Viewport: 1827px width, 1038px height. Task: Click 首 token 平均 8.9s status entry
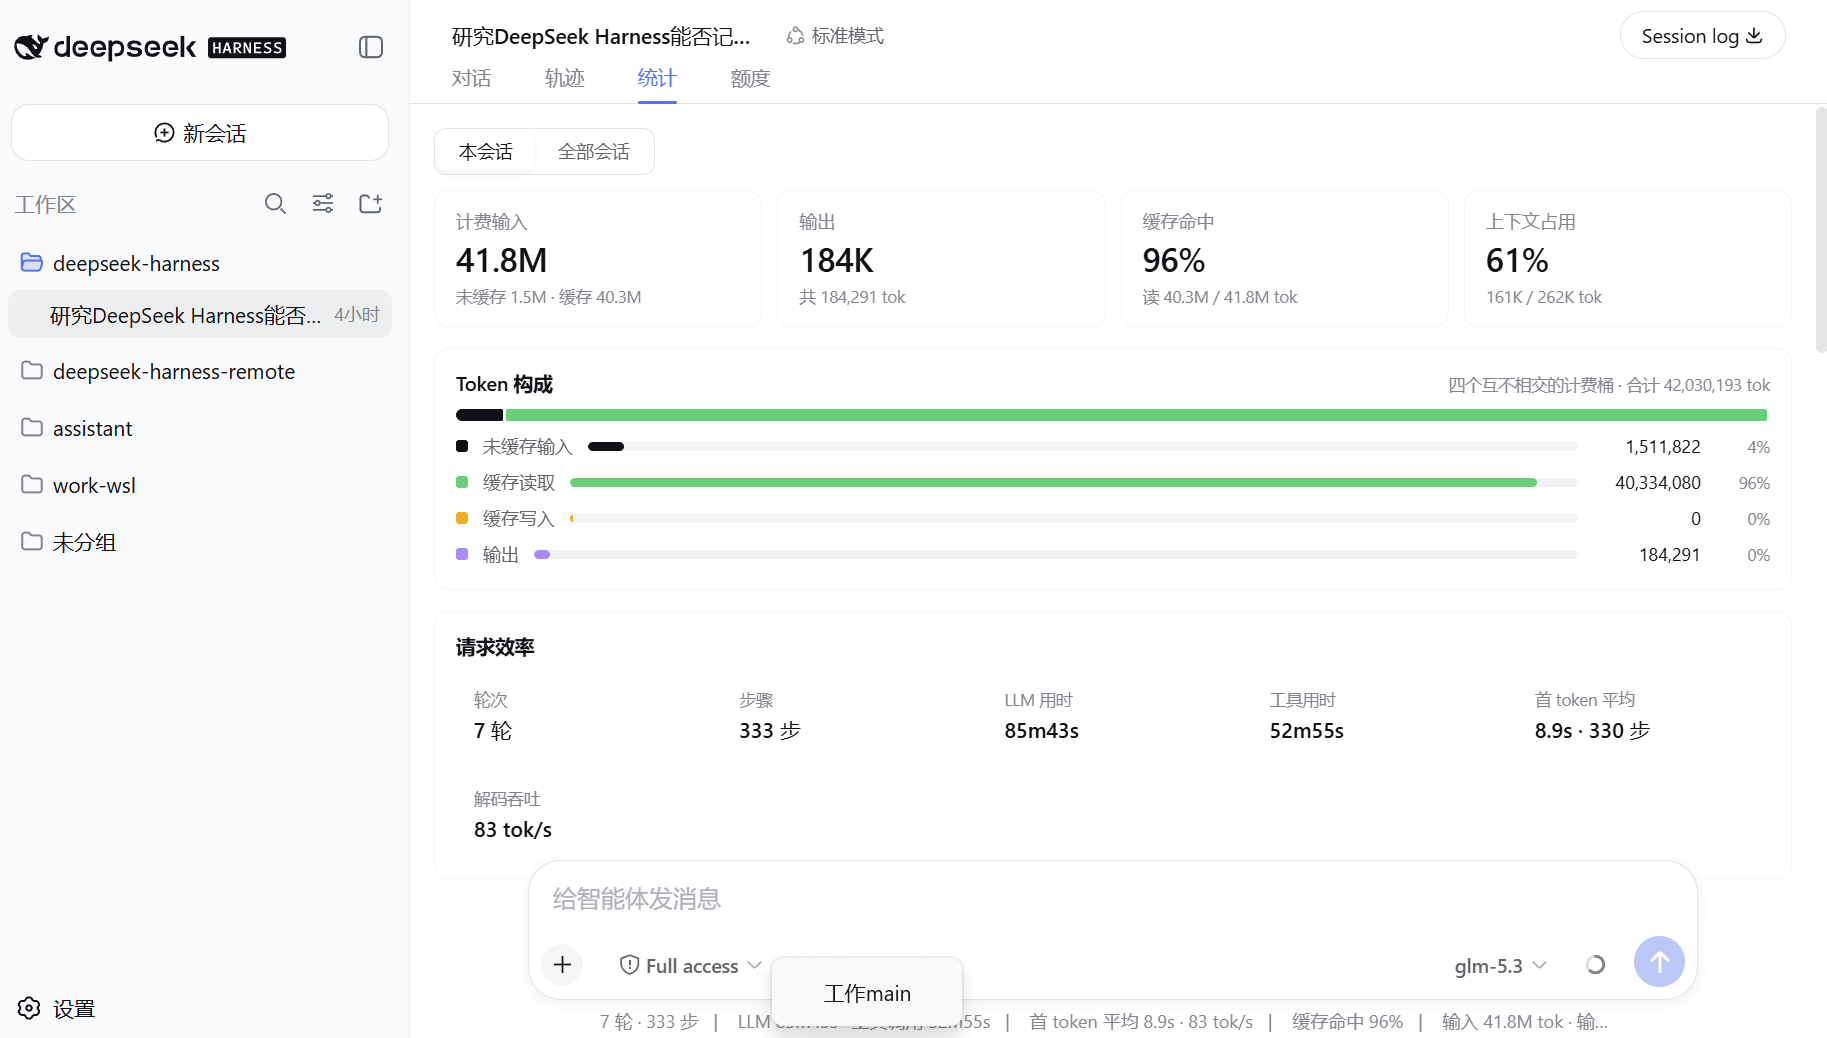[x=1140, y=1021]
